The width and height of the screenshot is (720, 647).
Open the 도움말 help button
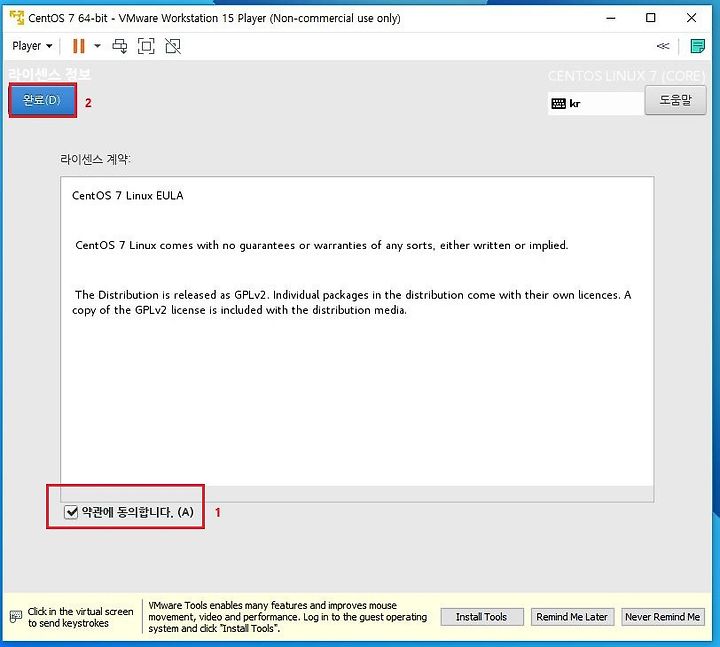point(675,100)
